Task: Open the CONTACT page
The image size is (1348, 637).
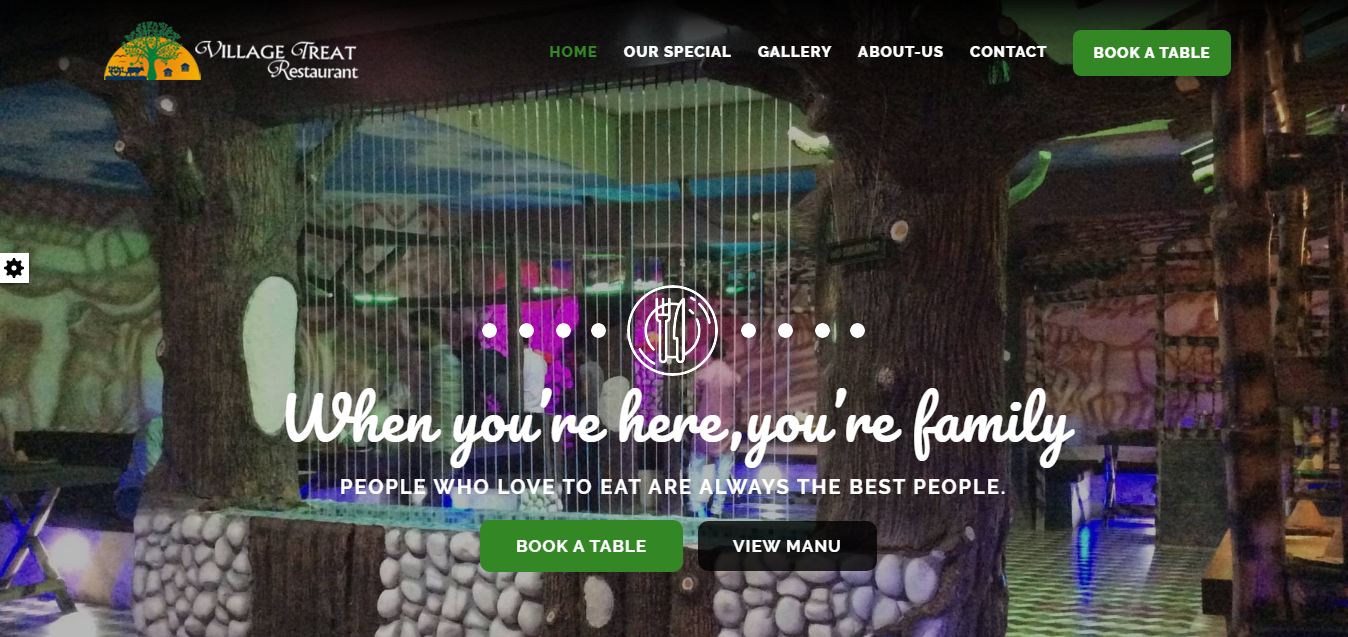Action: click(1008, 52)
